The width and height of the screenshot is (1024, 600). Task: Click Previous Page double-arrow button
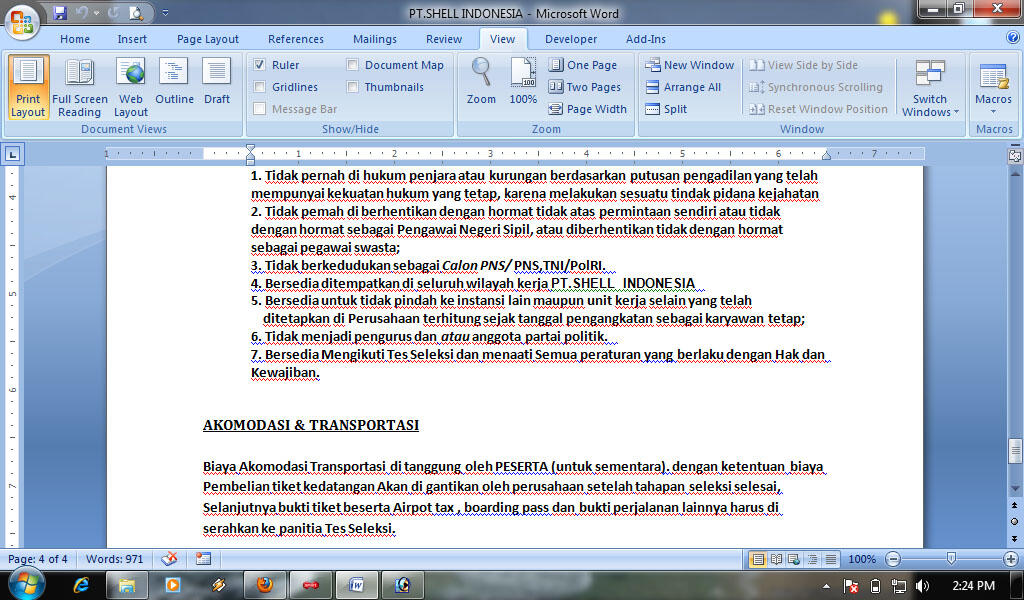click(x=1014, y=505)
